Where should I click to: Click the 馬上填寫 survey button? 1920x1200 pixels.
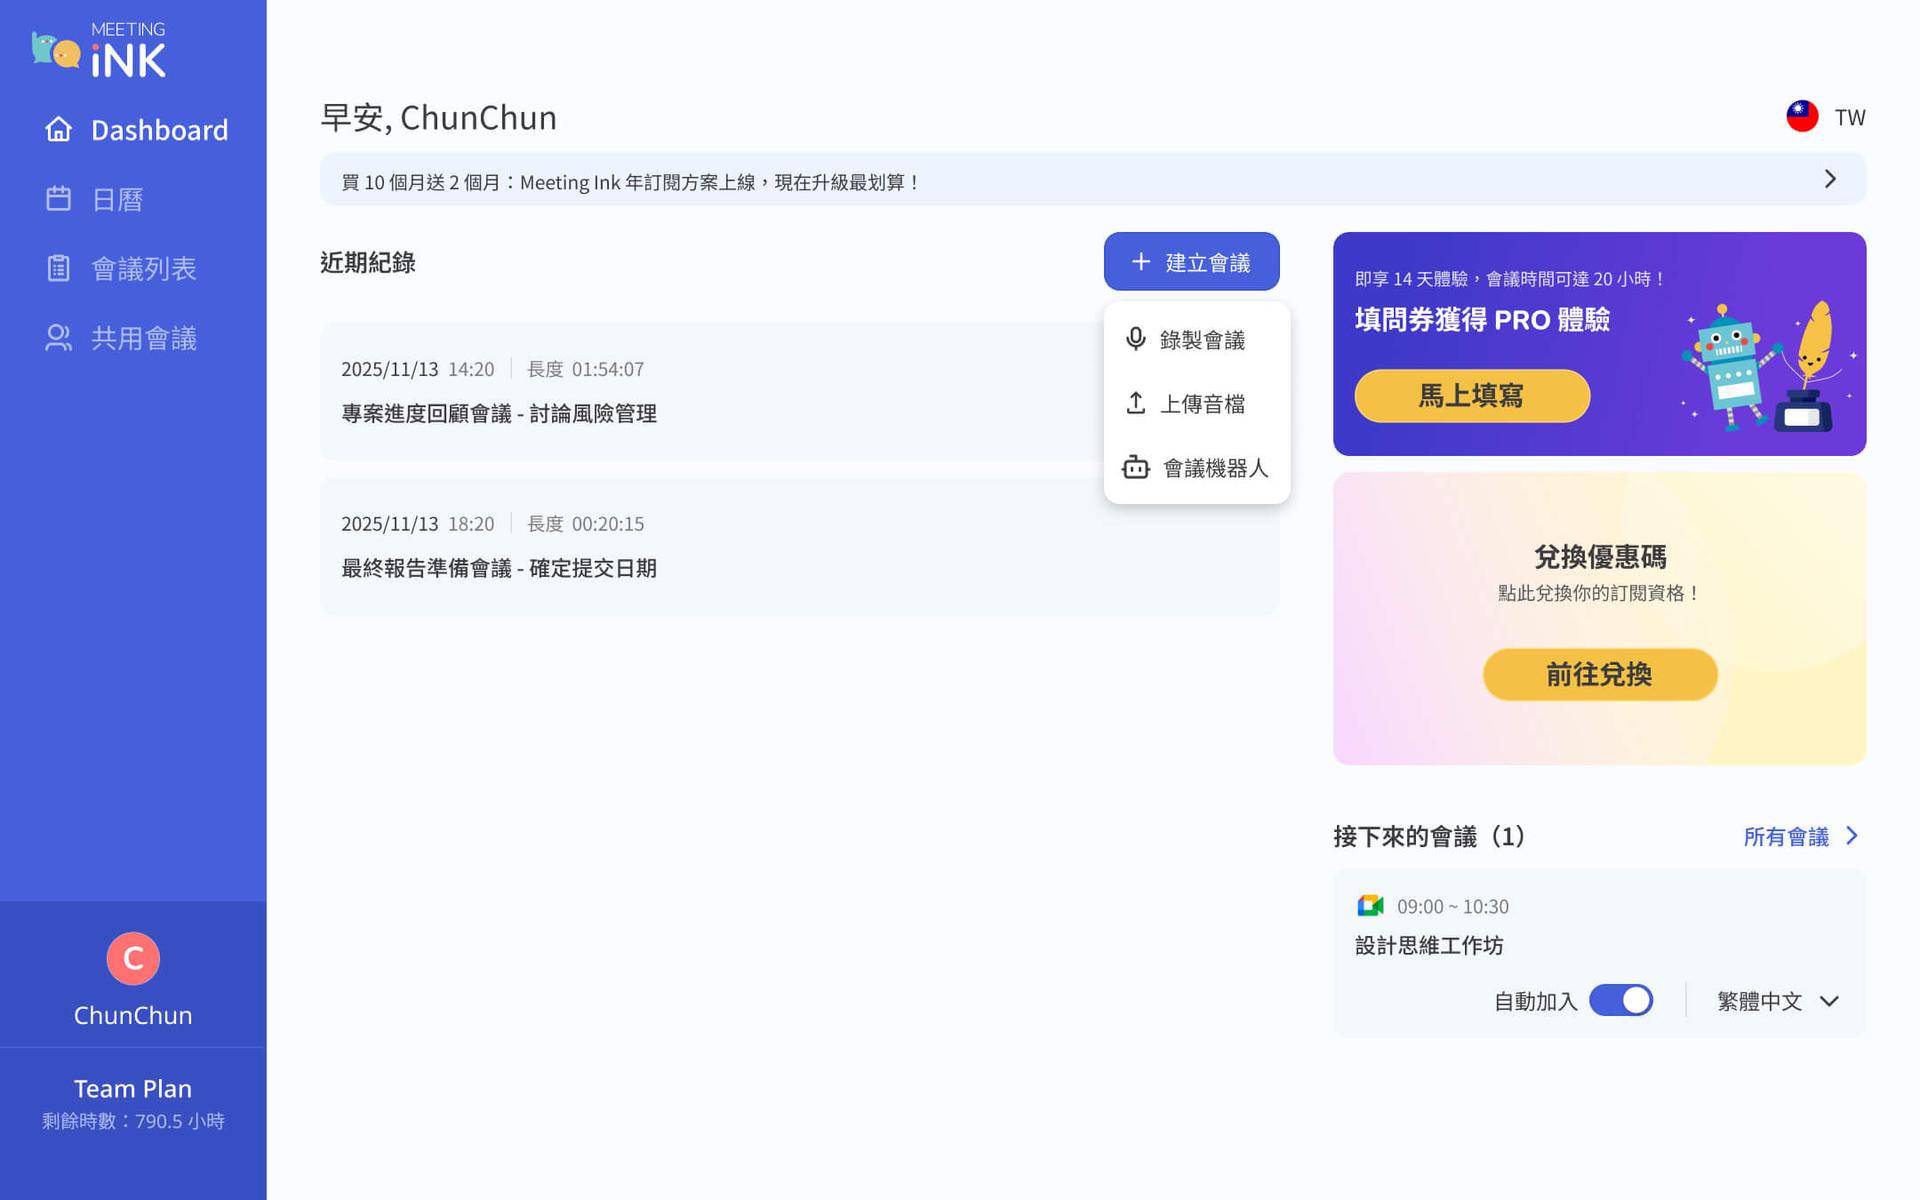coord(1472,395)
